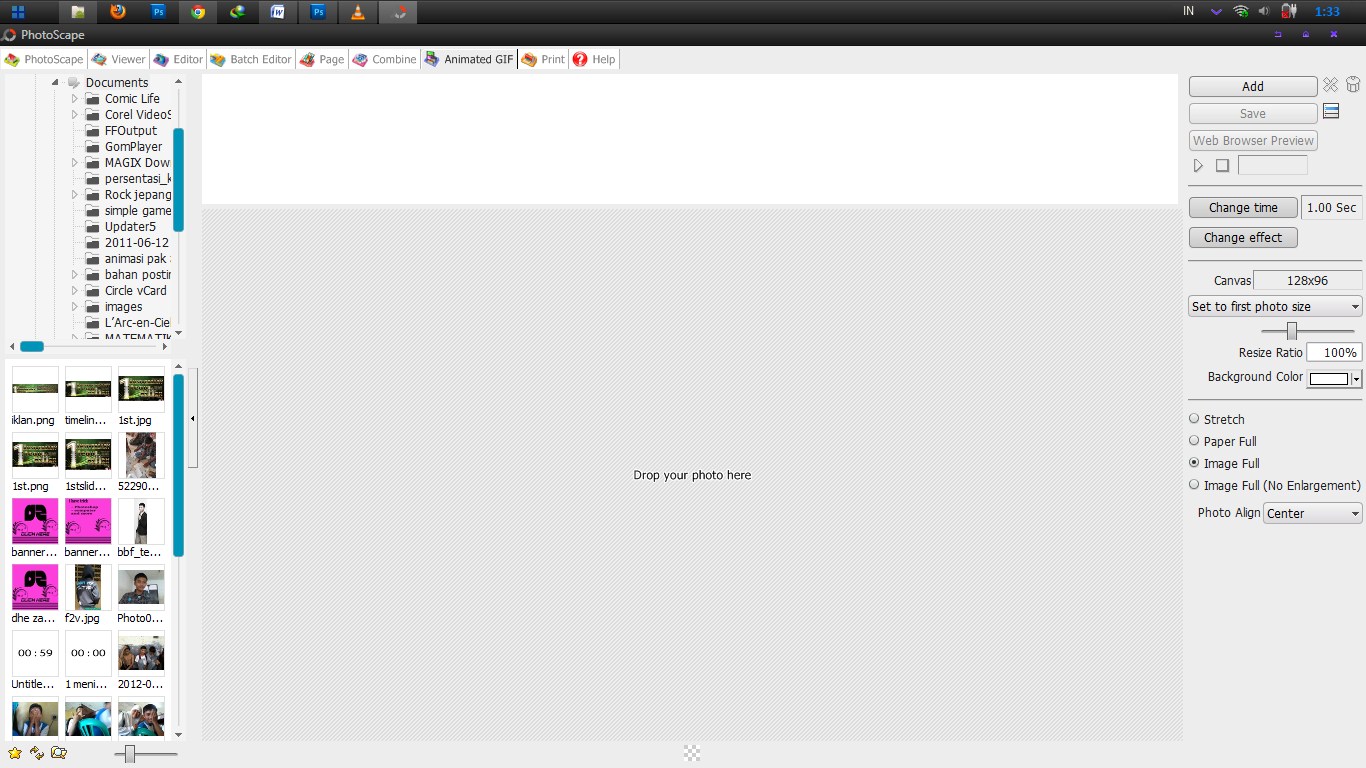Click the Add button
This screenshot has width=1366, height=768.
coord(1253,86)
